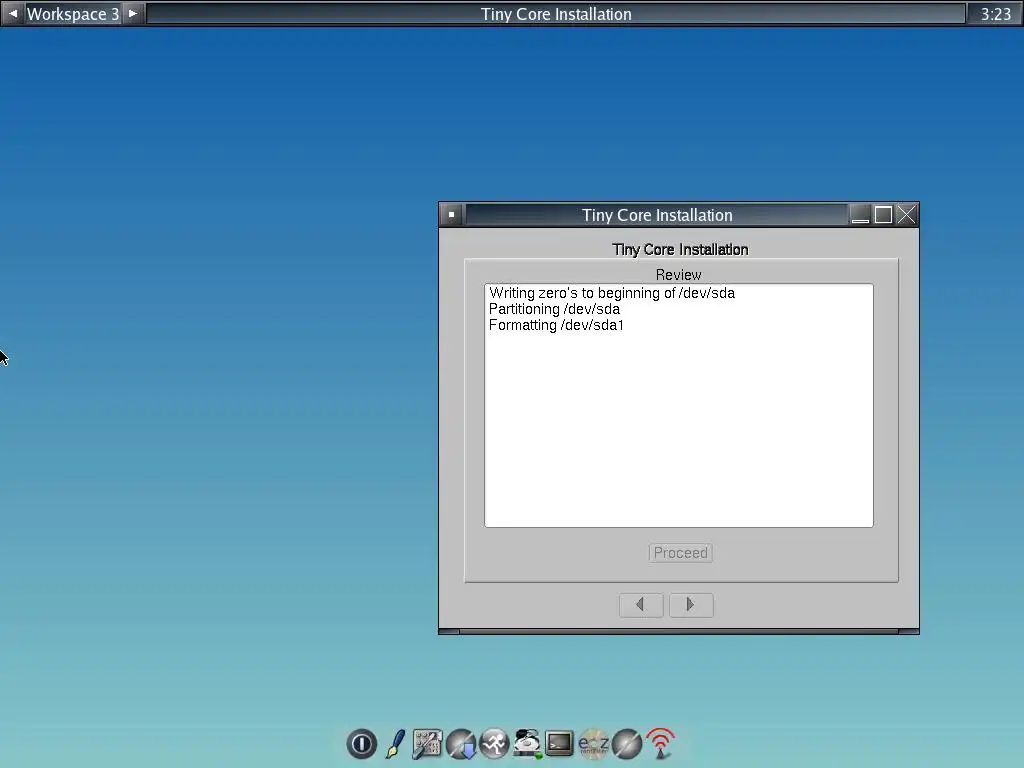Click the 'Formatting /dev/sda1' line

click(556, 325)
